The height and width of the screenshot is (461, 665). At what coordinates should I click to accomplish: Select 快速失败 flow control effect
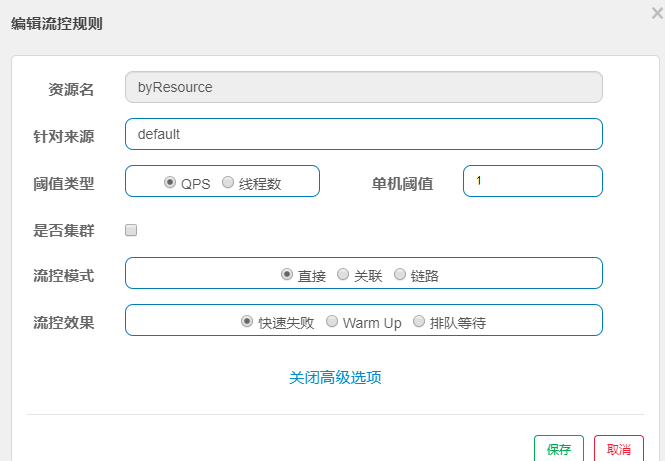click(x=247, y=322)
